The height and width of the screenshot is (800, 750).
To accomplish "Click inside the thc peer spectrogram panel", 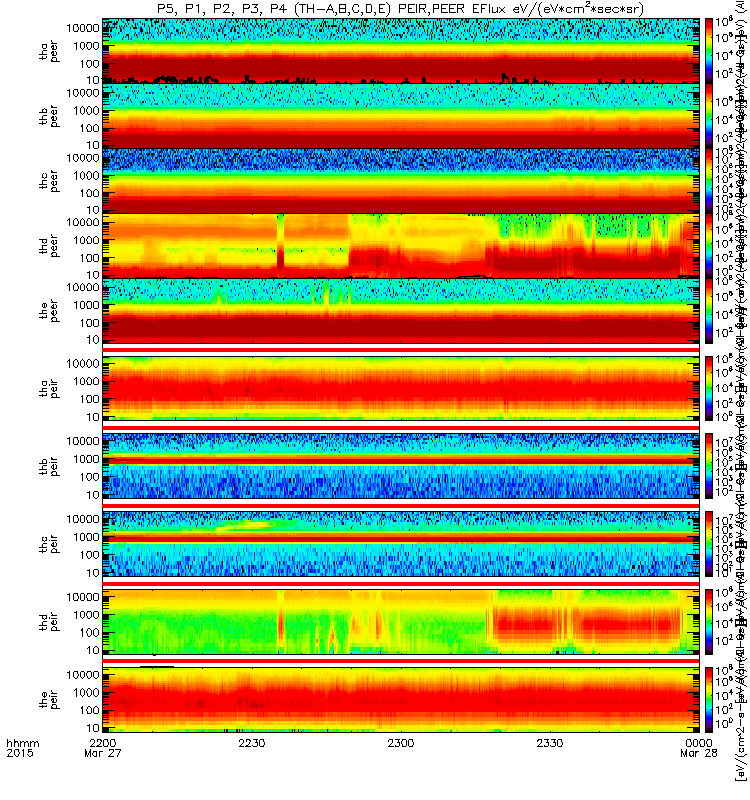I will click(401, 181).
